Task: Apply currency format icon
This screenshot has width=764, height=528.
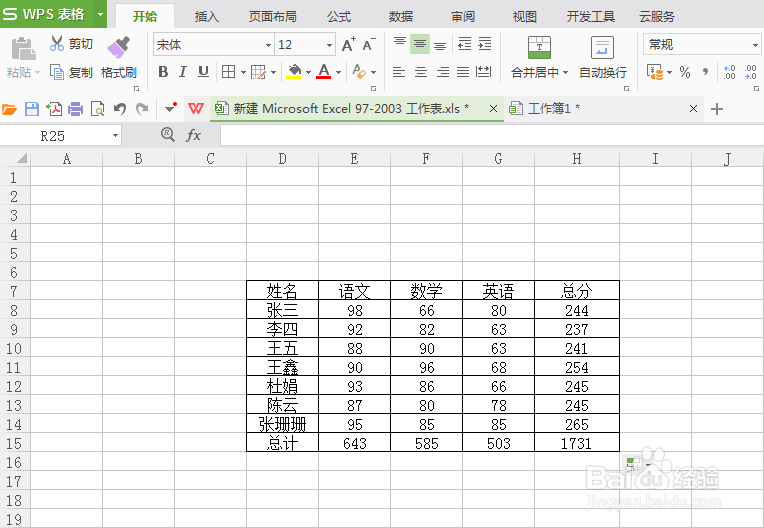Action: click(655, 73)
